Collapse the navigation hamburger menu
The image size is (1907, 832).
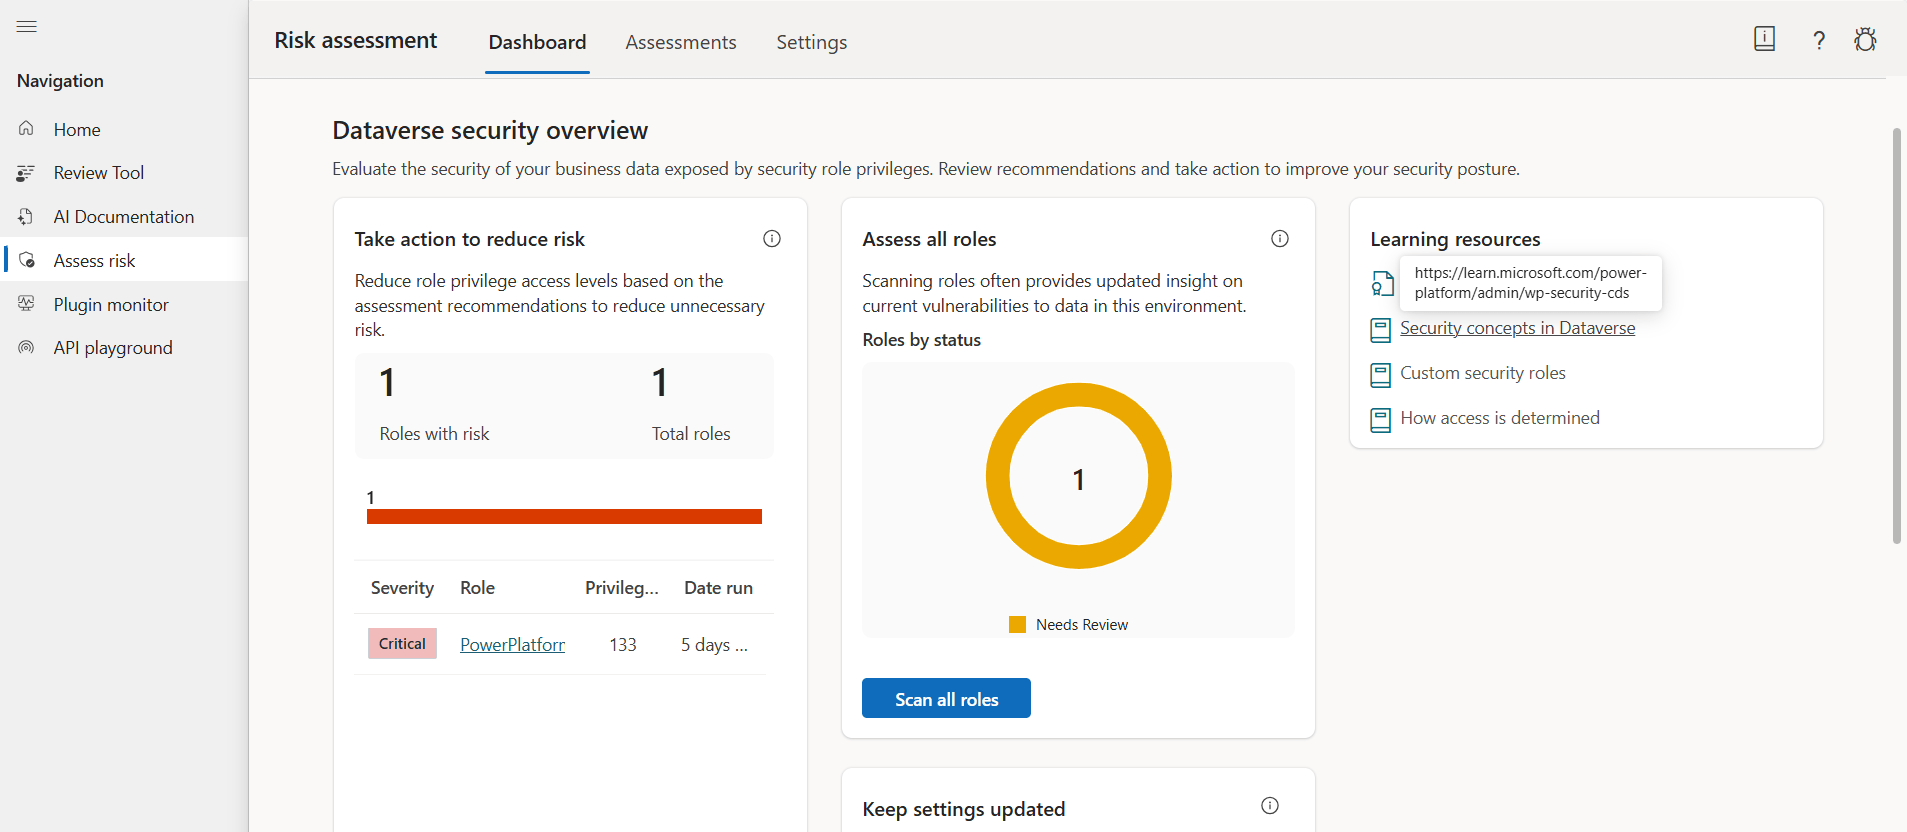pyautogui.click(x=27, y=27)
